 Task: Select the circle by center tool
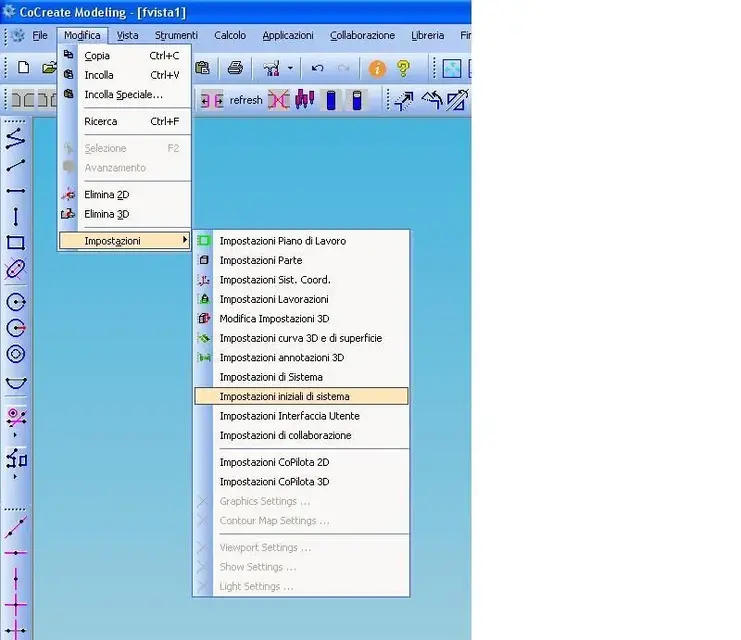tap(16, 302)
